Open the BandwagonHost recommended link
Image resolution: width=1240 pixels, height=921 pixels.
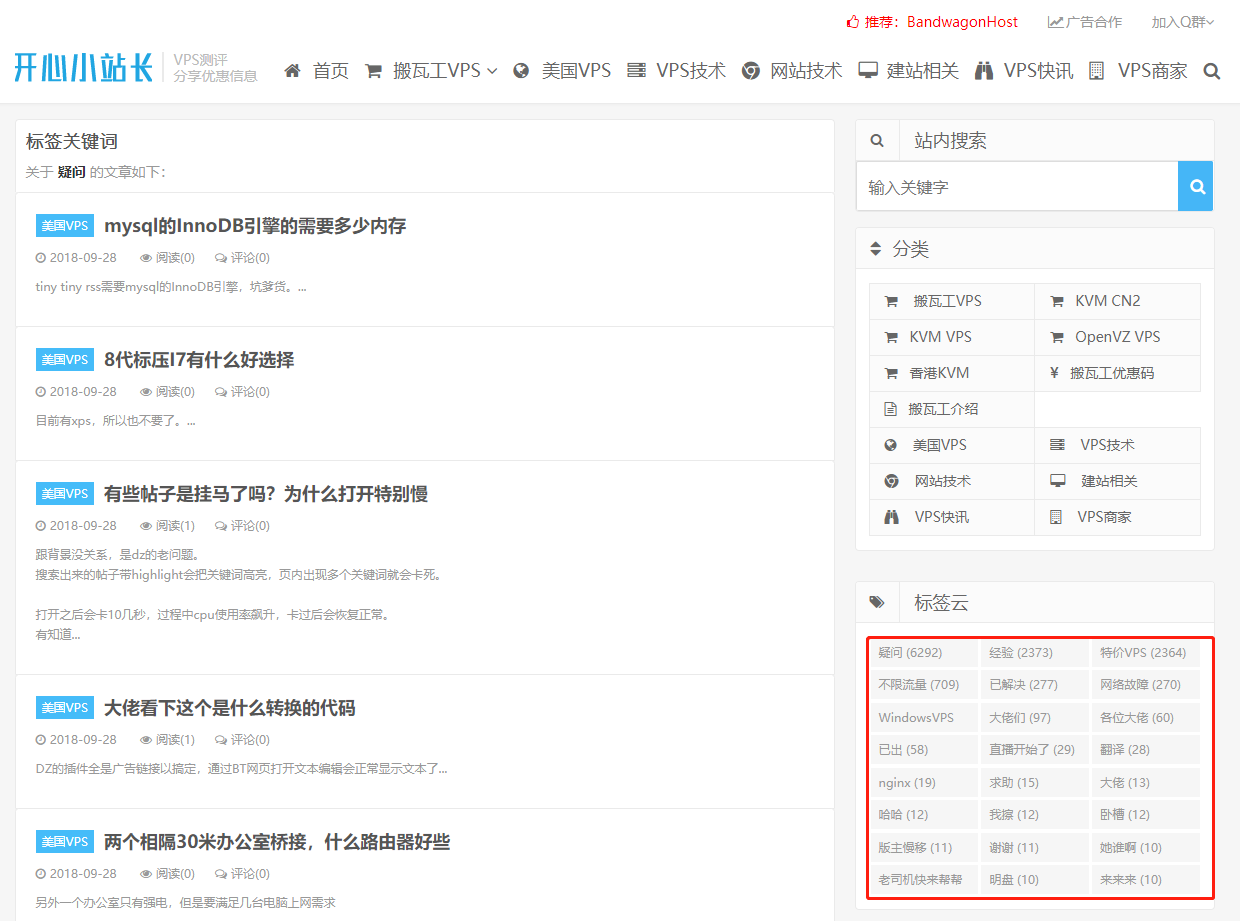(962, 22)
